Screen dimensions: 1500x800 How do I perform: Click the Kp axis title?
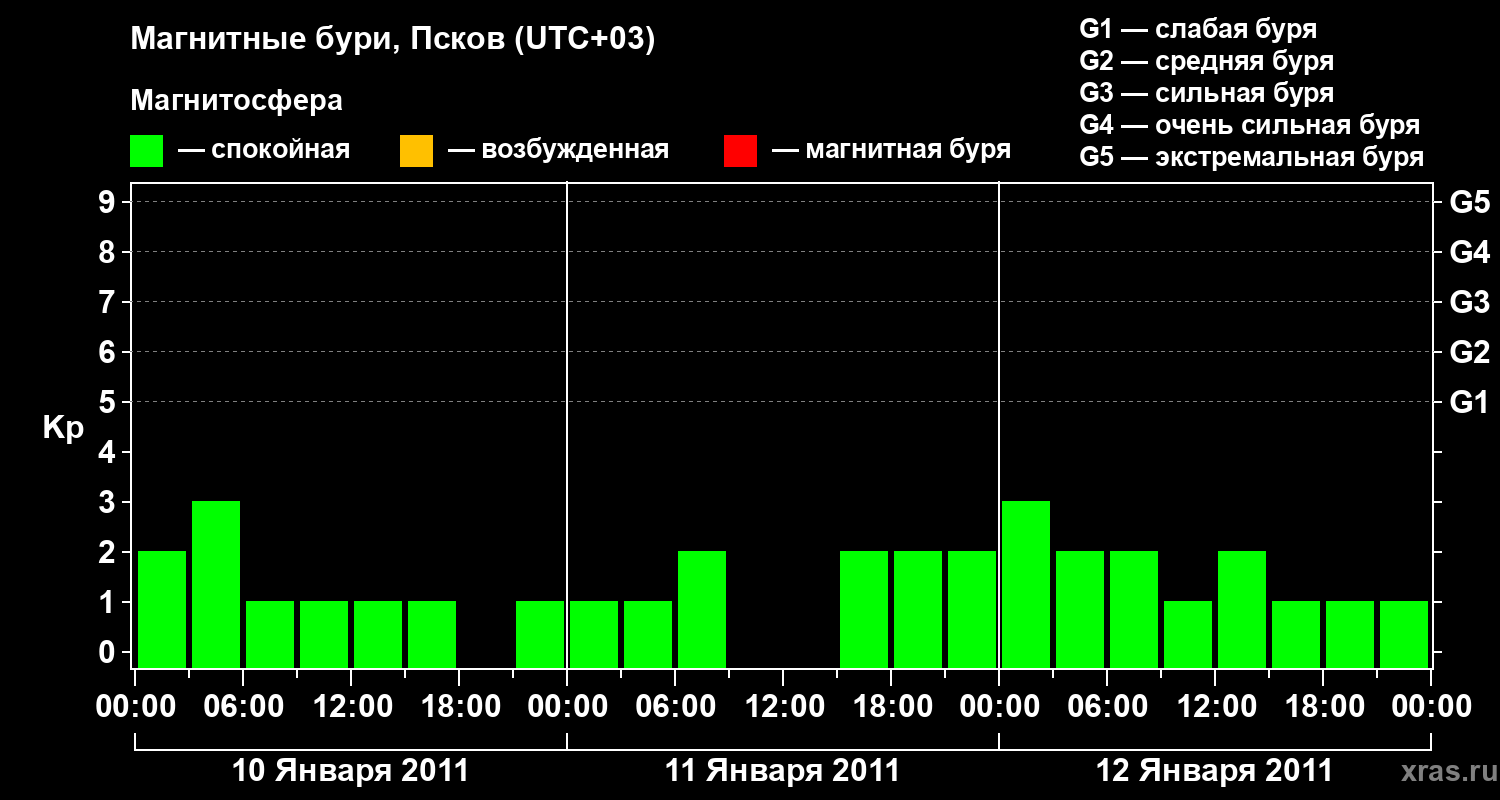[x=63, y=428]
